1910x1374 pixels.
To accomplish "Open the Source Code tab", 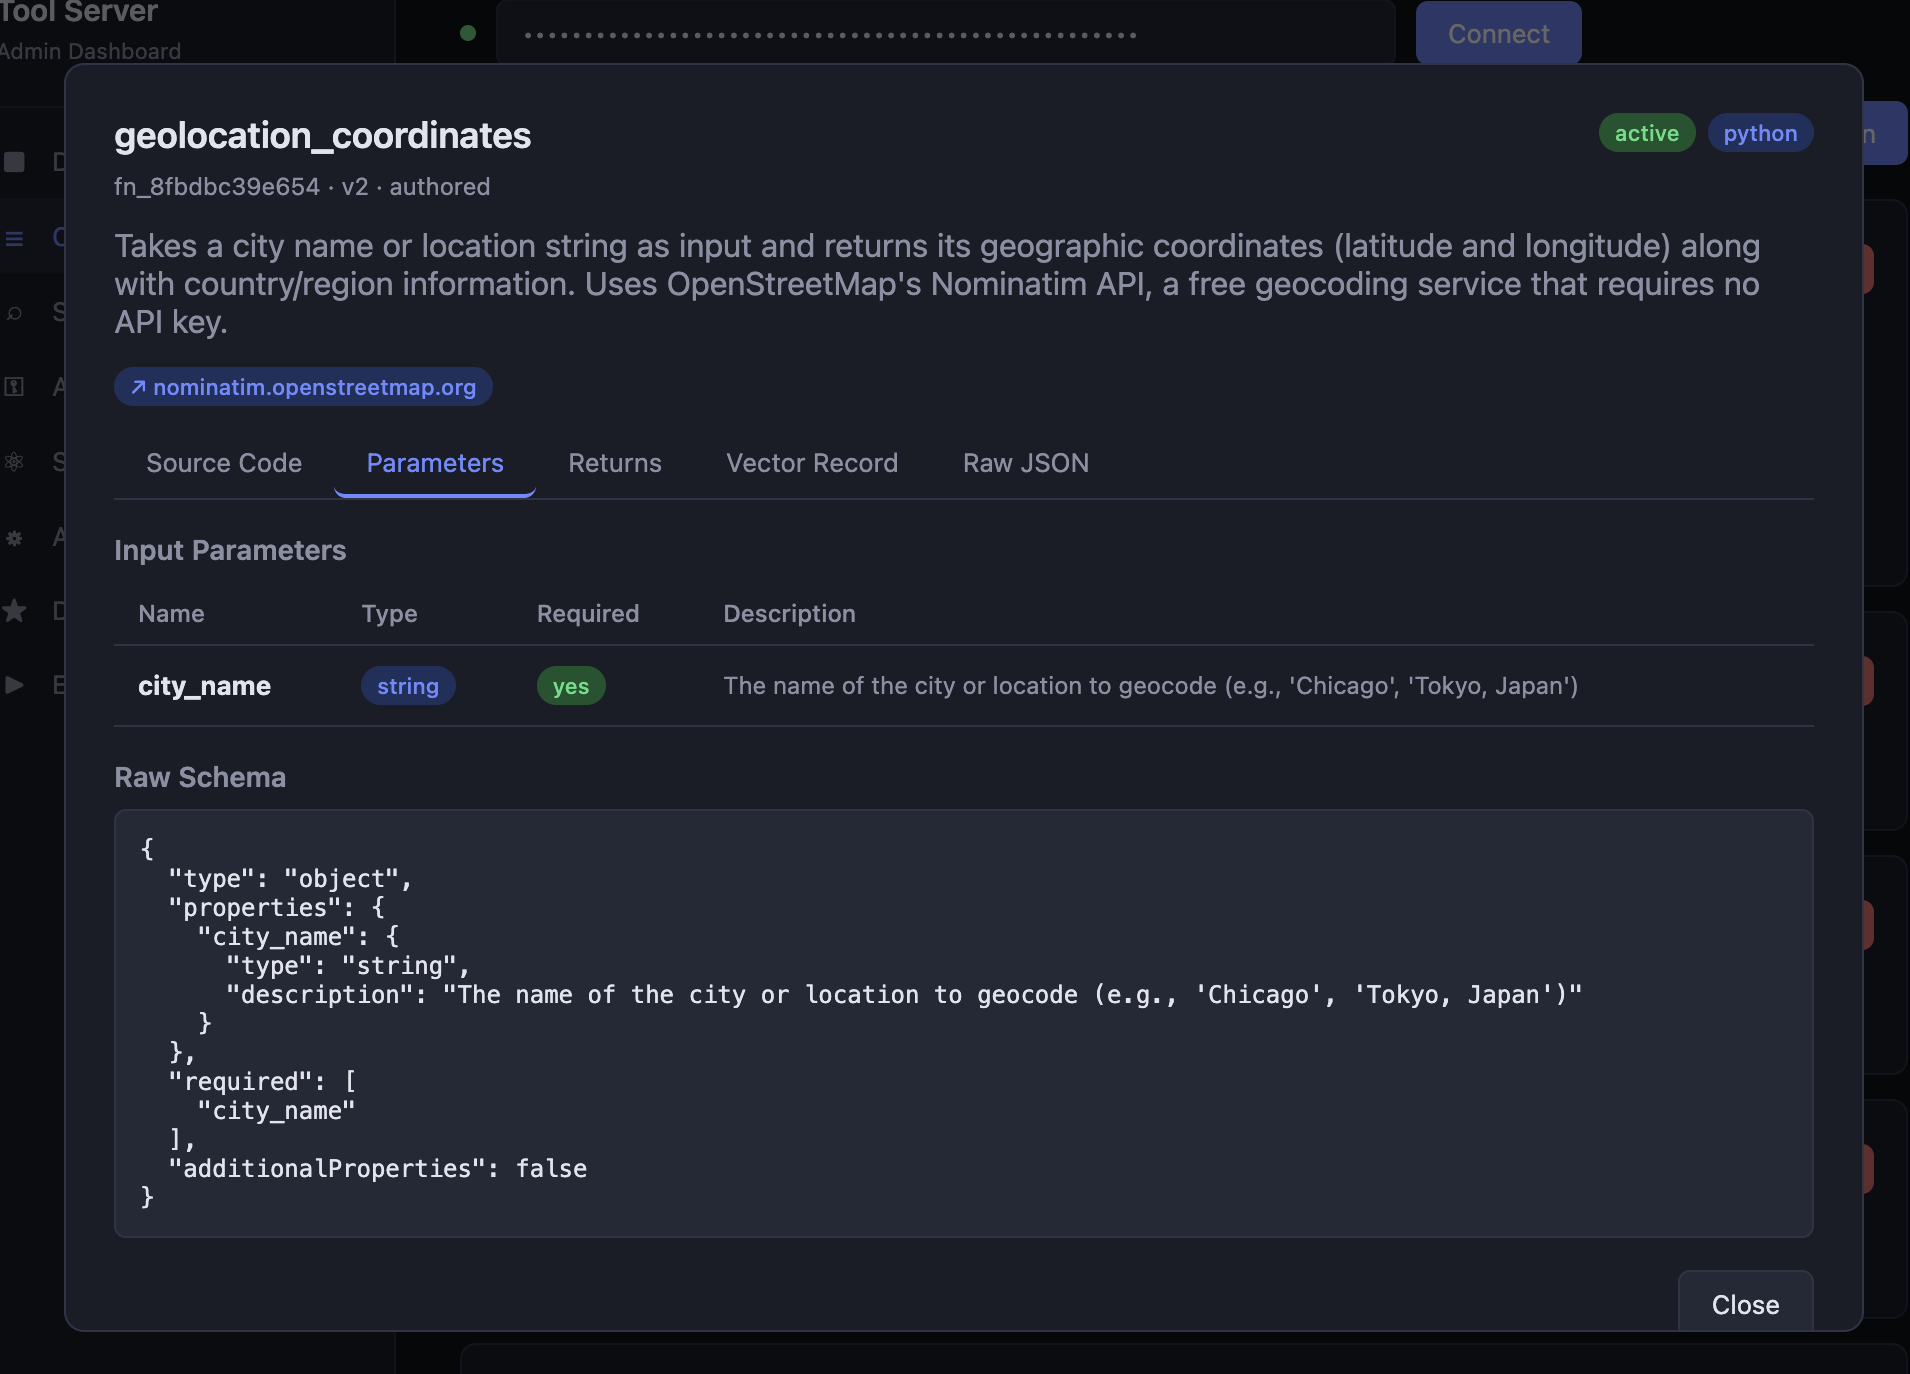I will tap(224, 463).
